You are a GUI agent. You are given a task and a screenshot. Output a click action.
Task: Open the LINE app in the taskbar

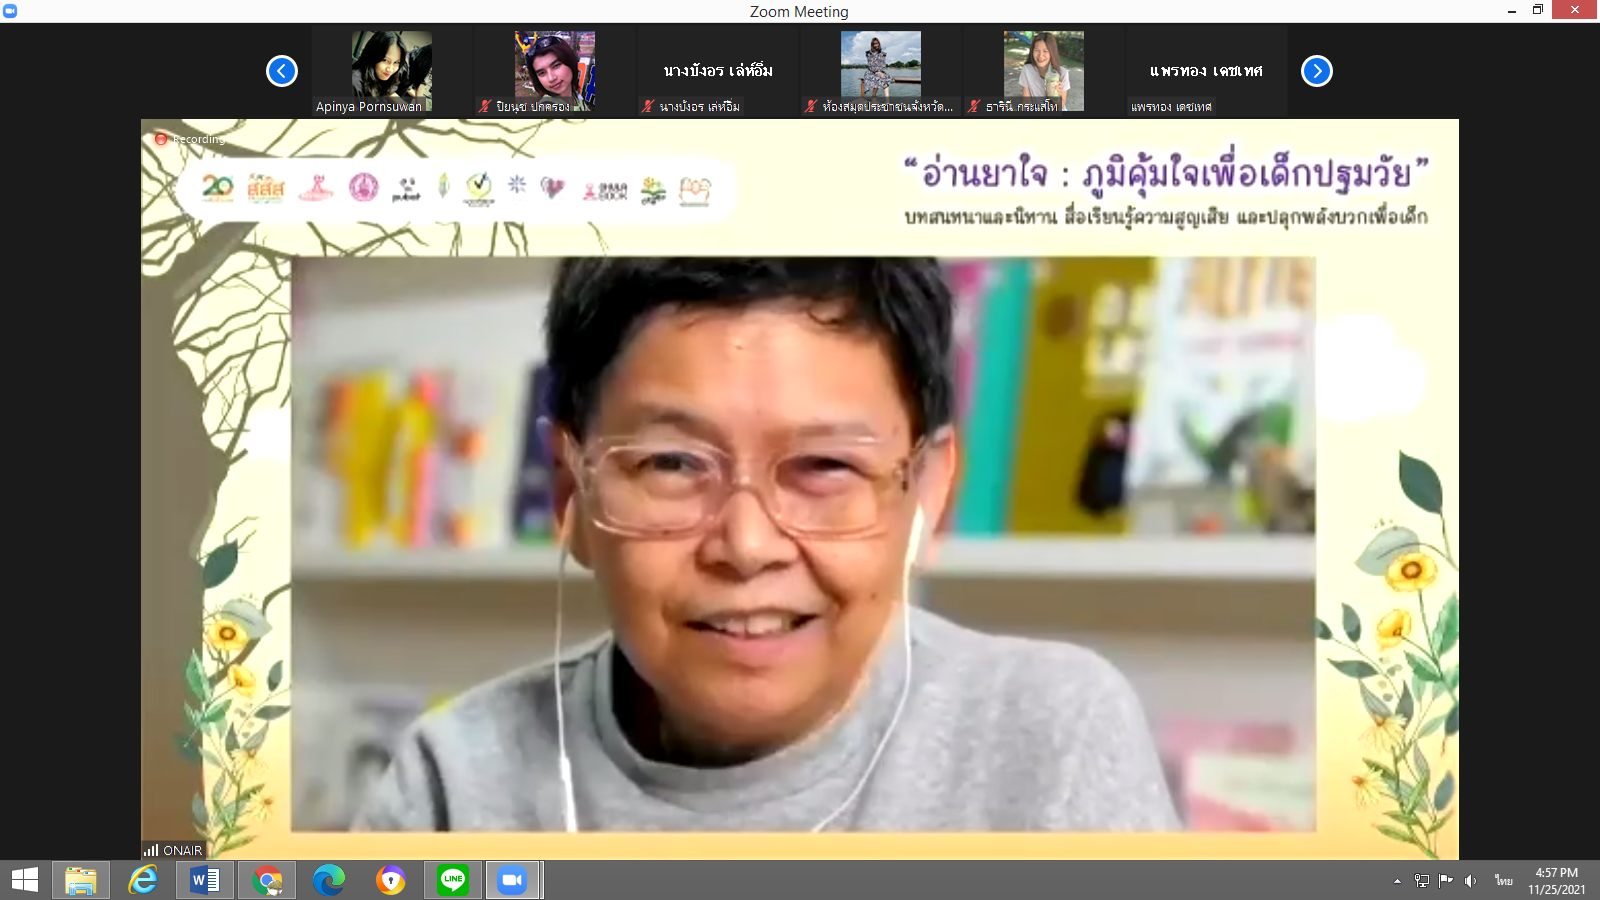pos(453,880)
